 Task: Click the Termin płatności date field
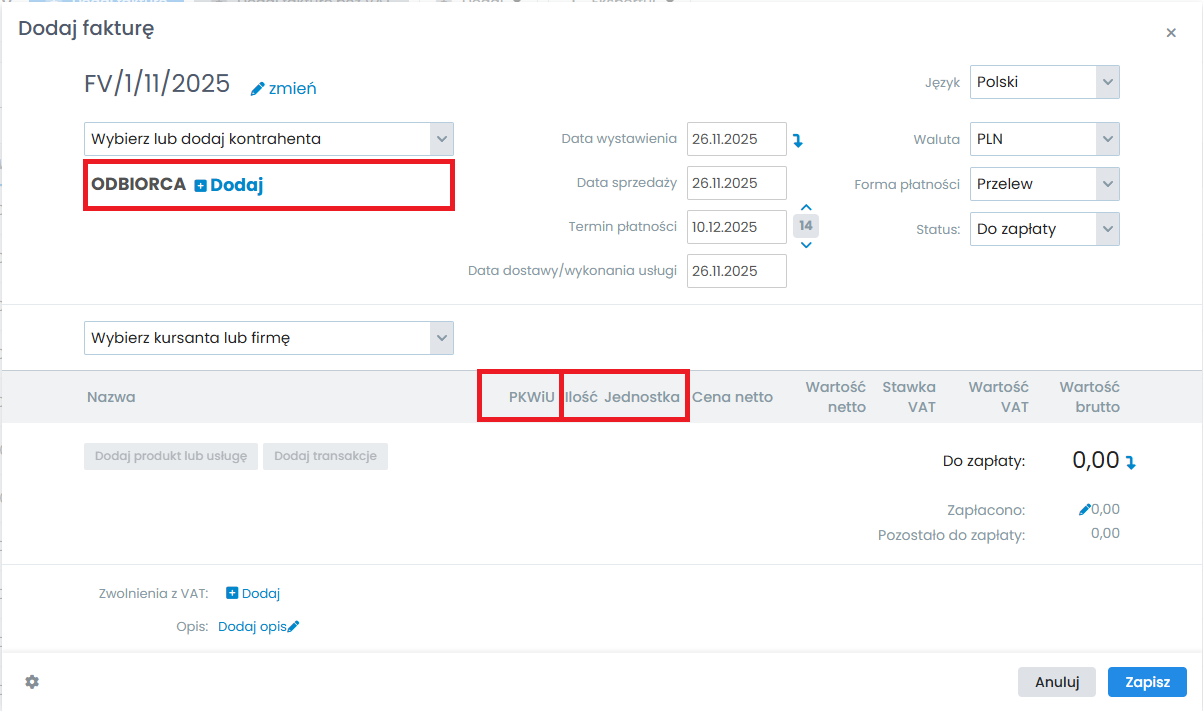[736, 227]
